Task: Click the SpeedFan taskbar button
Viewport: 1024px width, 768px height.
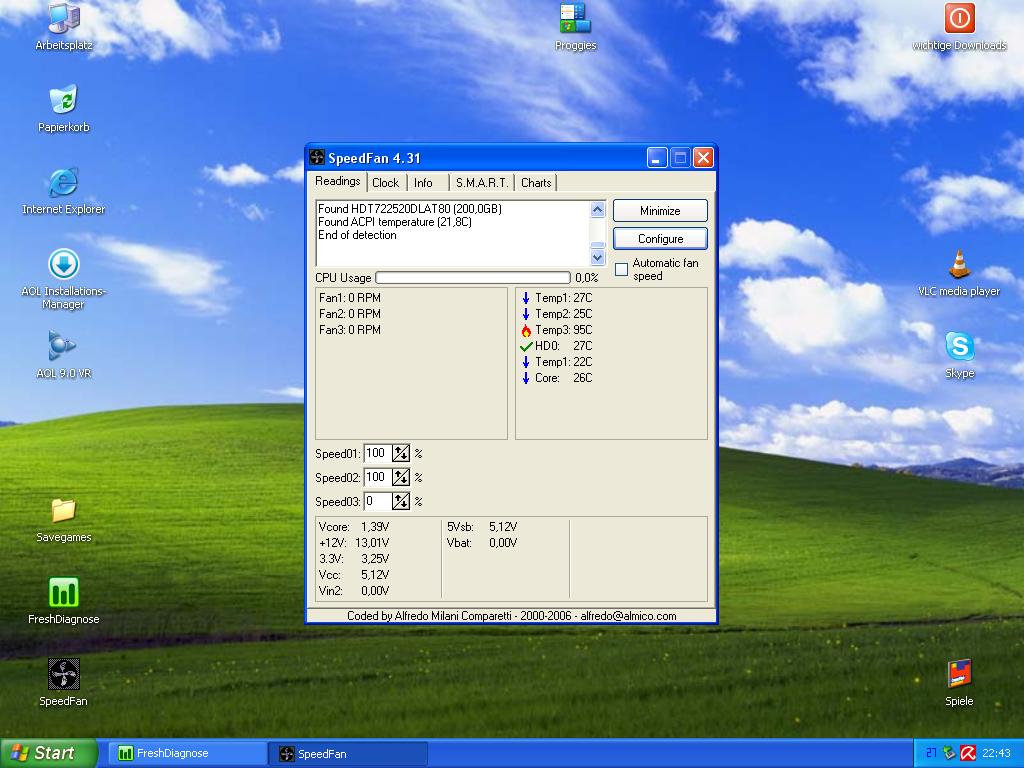Action: [349, 754]
